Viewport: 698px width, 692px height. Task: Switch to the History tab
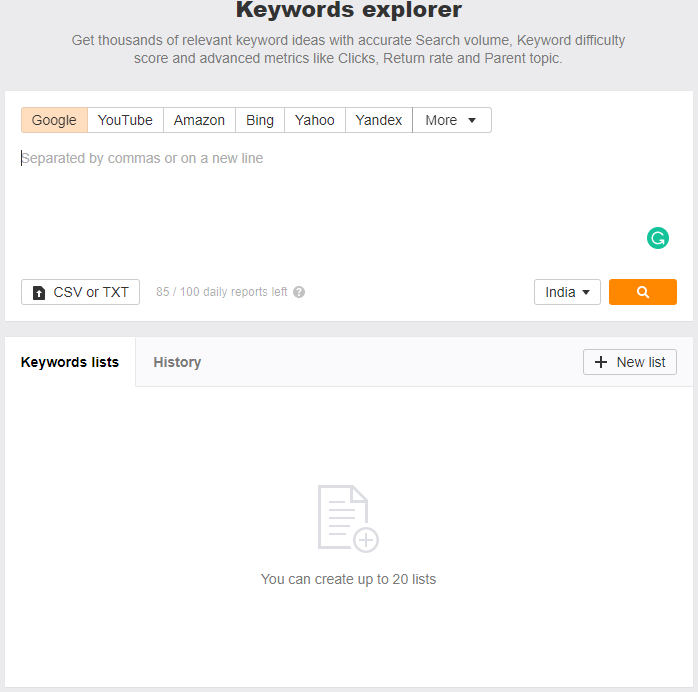(x=177, y=362)
